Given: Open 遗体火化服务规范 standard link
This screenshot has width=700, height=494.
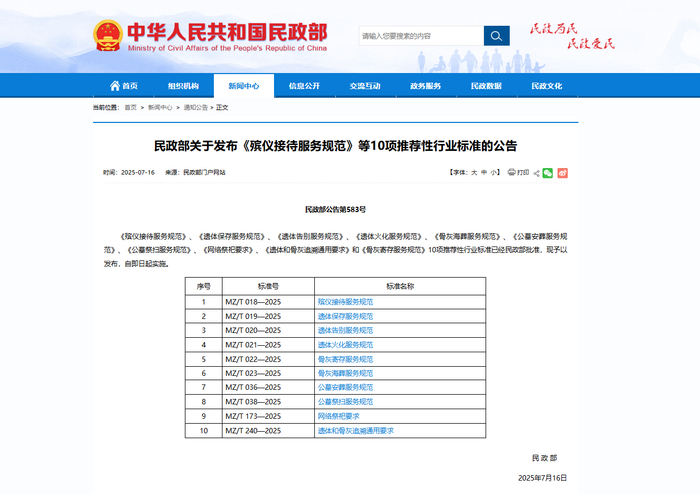Looking at the screenshot, I should 345,345.
